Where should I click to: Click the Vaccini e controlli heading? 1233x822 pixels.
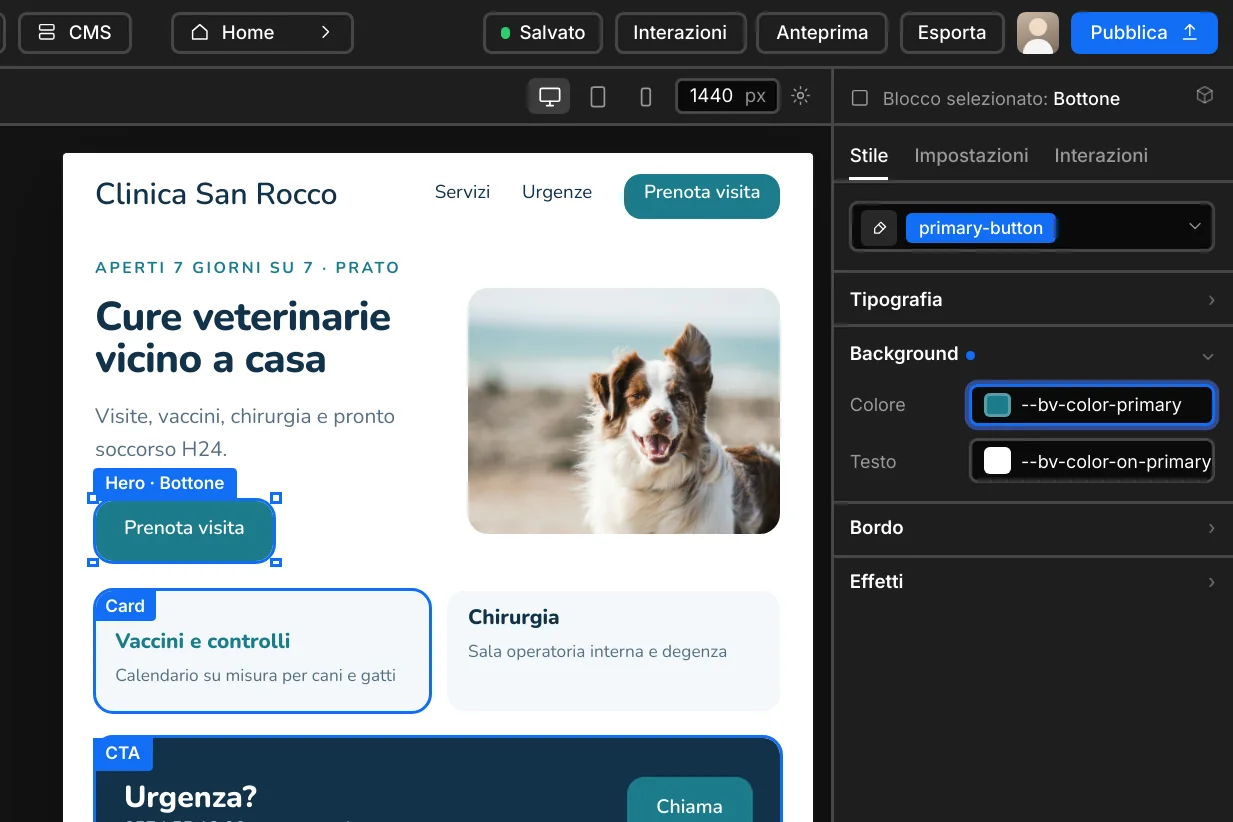tap(203, 641)
